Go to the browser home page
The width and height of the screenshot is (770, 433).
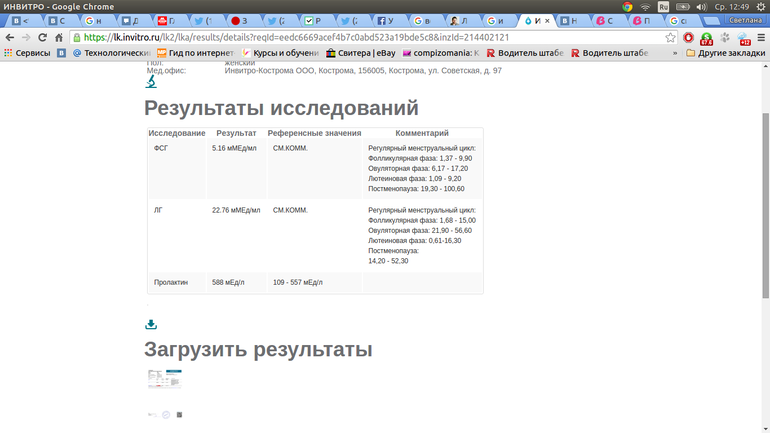(x=60, y=37)
